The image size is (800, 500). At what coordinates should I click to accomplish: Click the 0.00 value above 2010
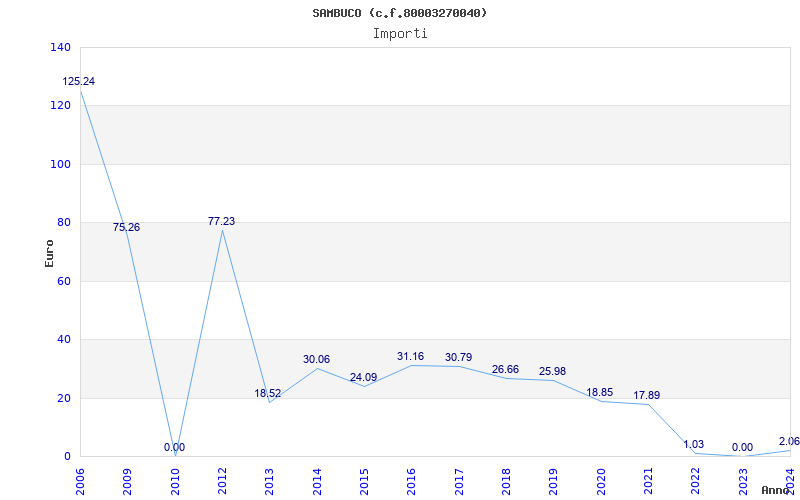[x=174, y=447]
